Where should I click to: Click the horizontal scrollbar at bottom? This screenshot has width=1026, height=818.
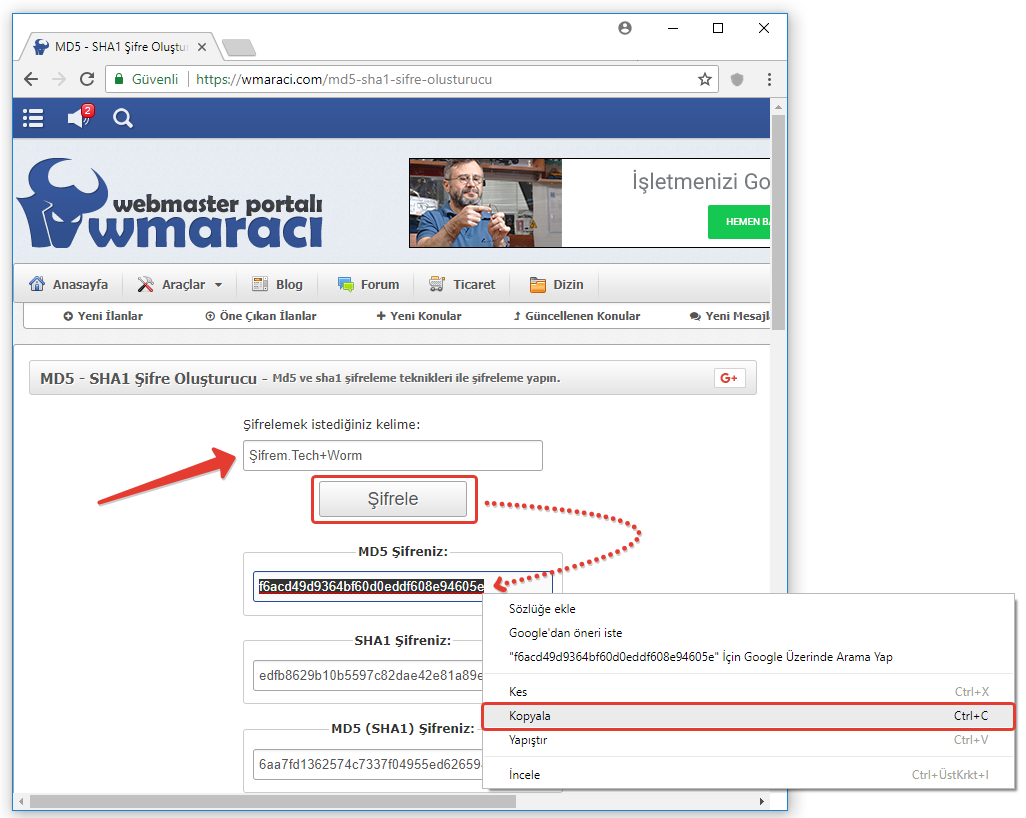[270, 801]
